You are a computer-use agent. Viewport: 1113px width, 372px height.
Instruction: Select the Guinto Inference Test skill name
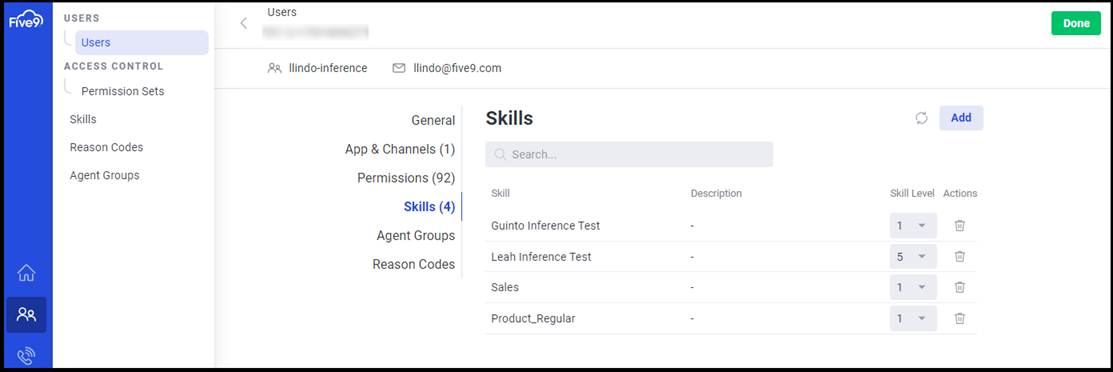[x=546, y=226]
